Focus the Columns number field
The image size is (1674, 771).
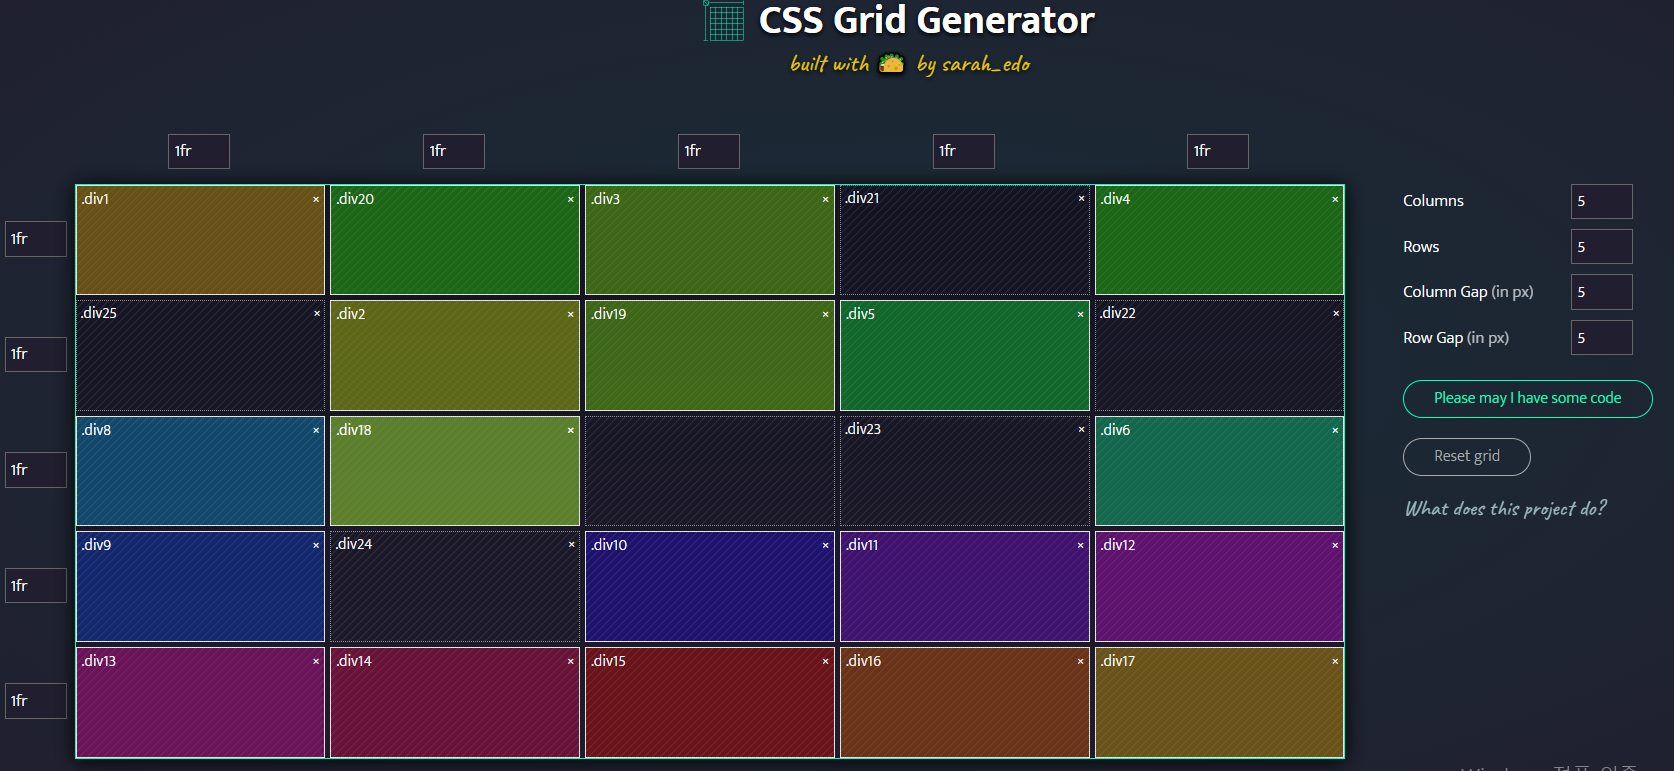tap(1601, 201)
